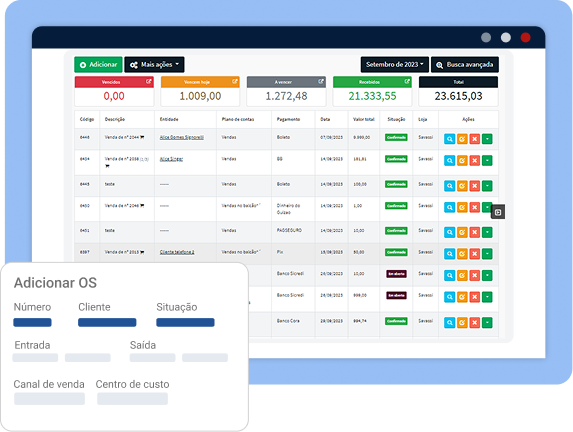Click the Canal de venda field

[x=49, y=398]
